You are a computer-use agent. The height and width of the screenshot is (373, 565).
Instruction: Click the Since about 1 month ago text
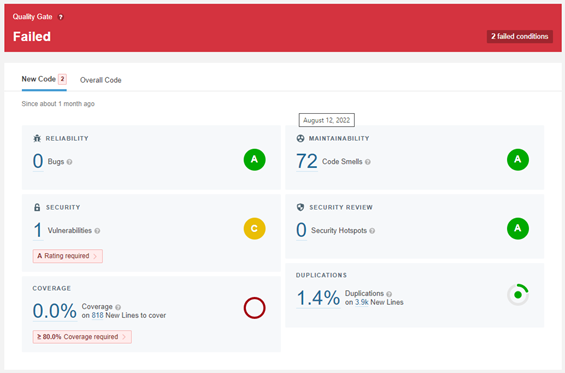(58, 104)
